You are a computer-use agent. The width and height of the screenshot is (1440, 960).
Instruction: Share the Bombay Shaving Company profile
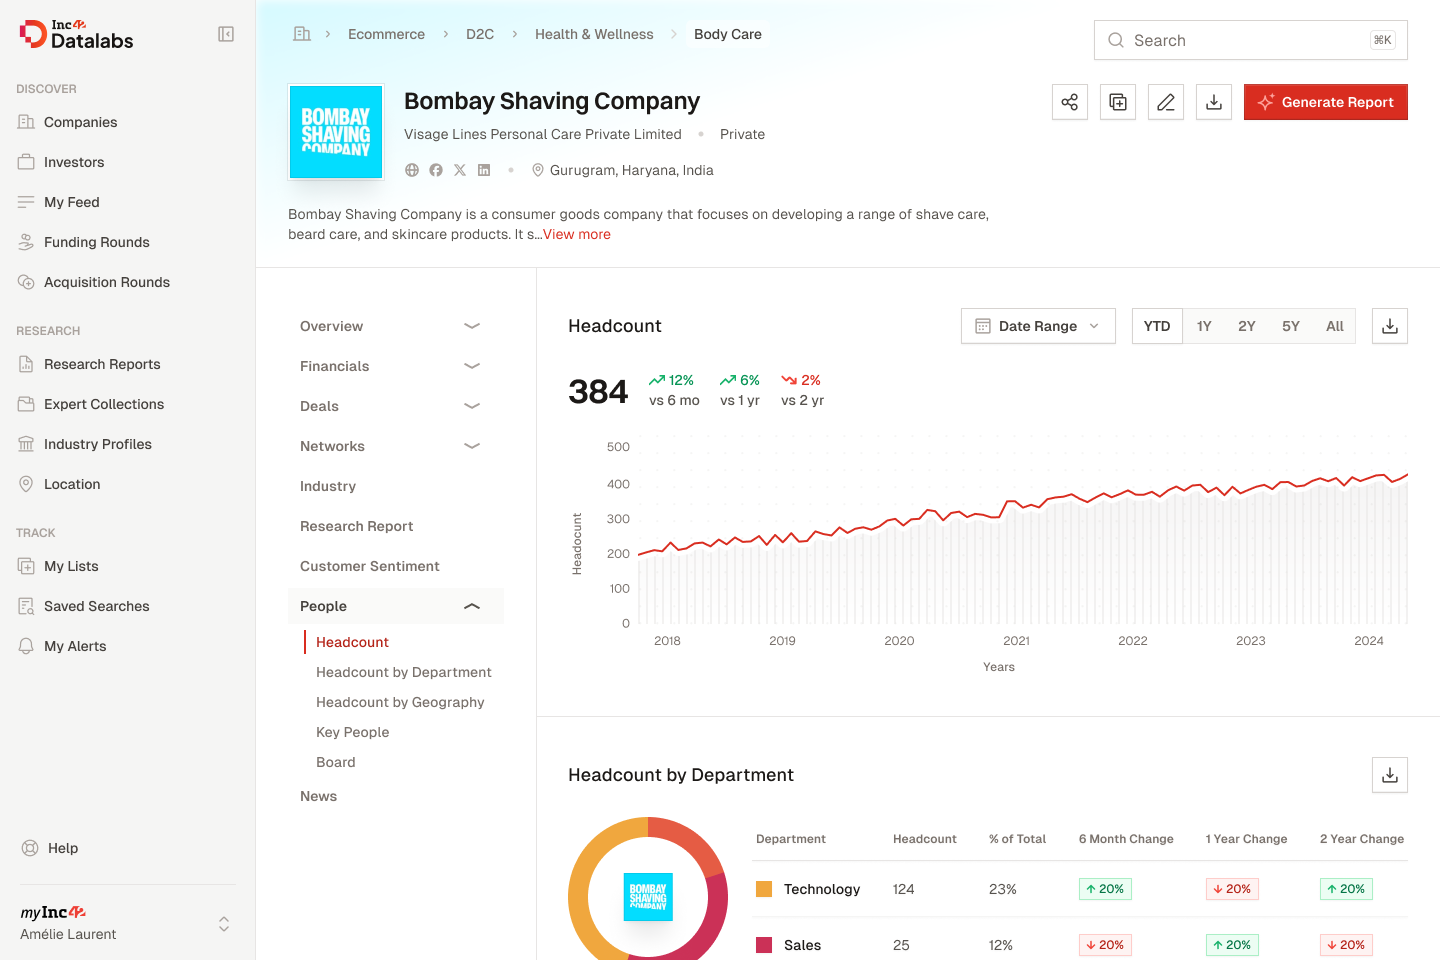1070,102
